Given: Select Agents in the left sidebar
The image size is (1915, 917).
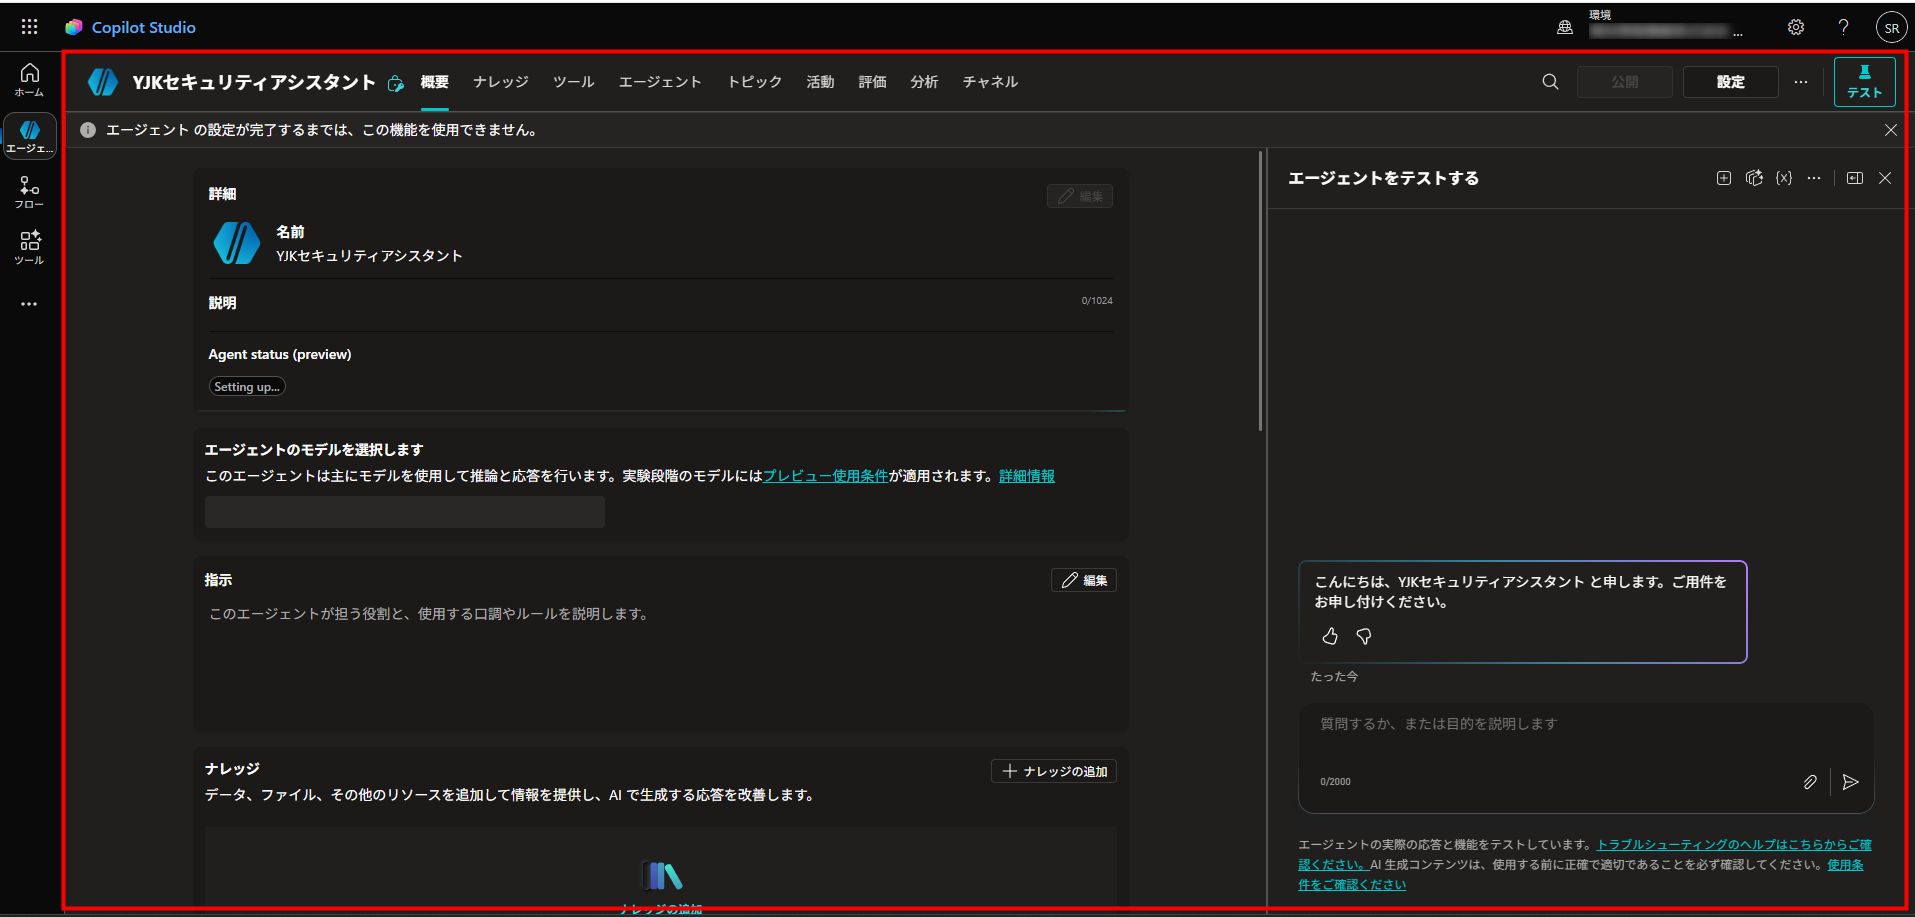Looking at the screenshot, I should click(x=29, y=136).
